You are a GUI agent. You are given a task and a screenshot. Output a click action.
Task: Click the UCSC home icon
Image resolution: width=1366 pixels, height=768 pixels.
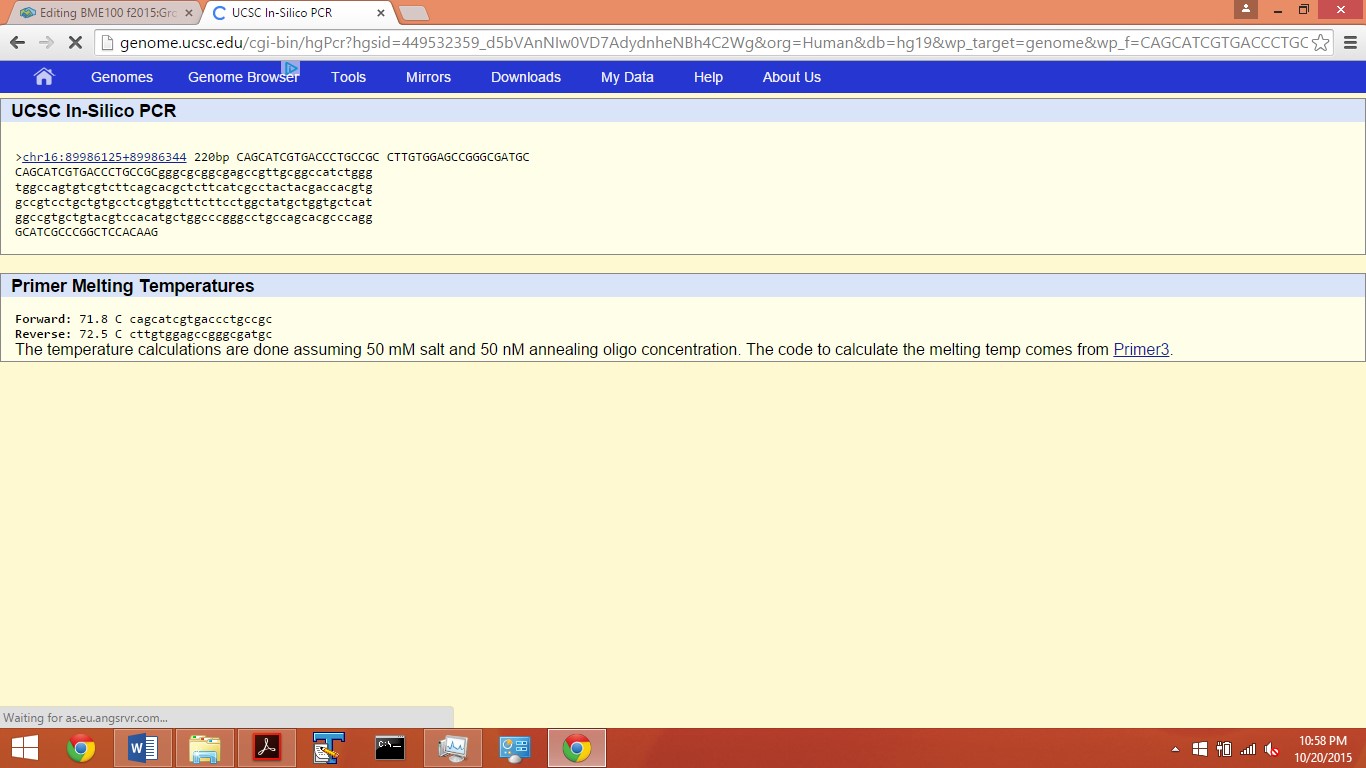coord(43,77)
